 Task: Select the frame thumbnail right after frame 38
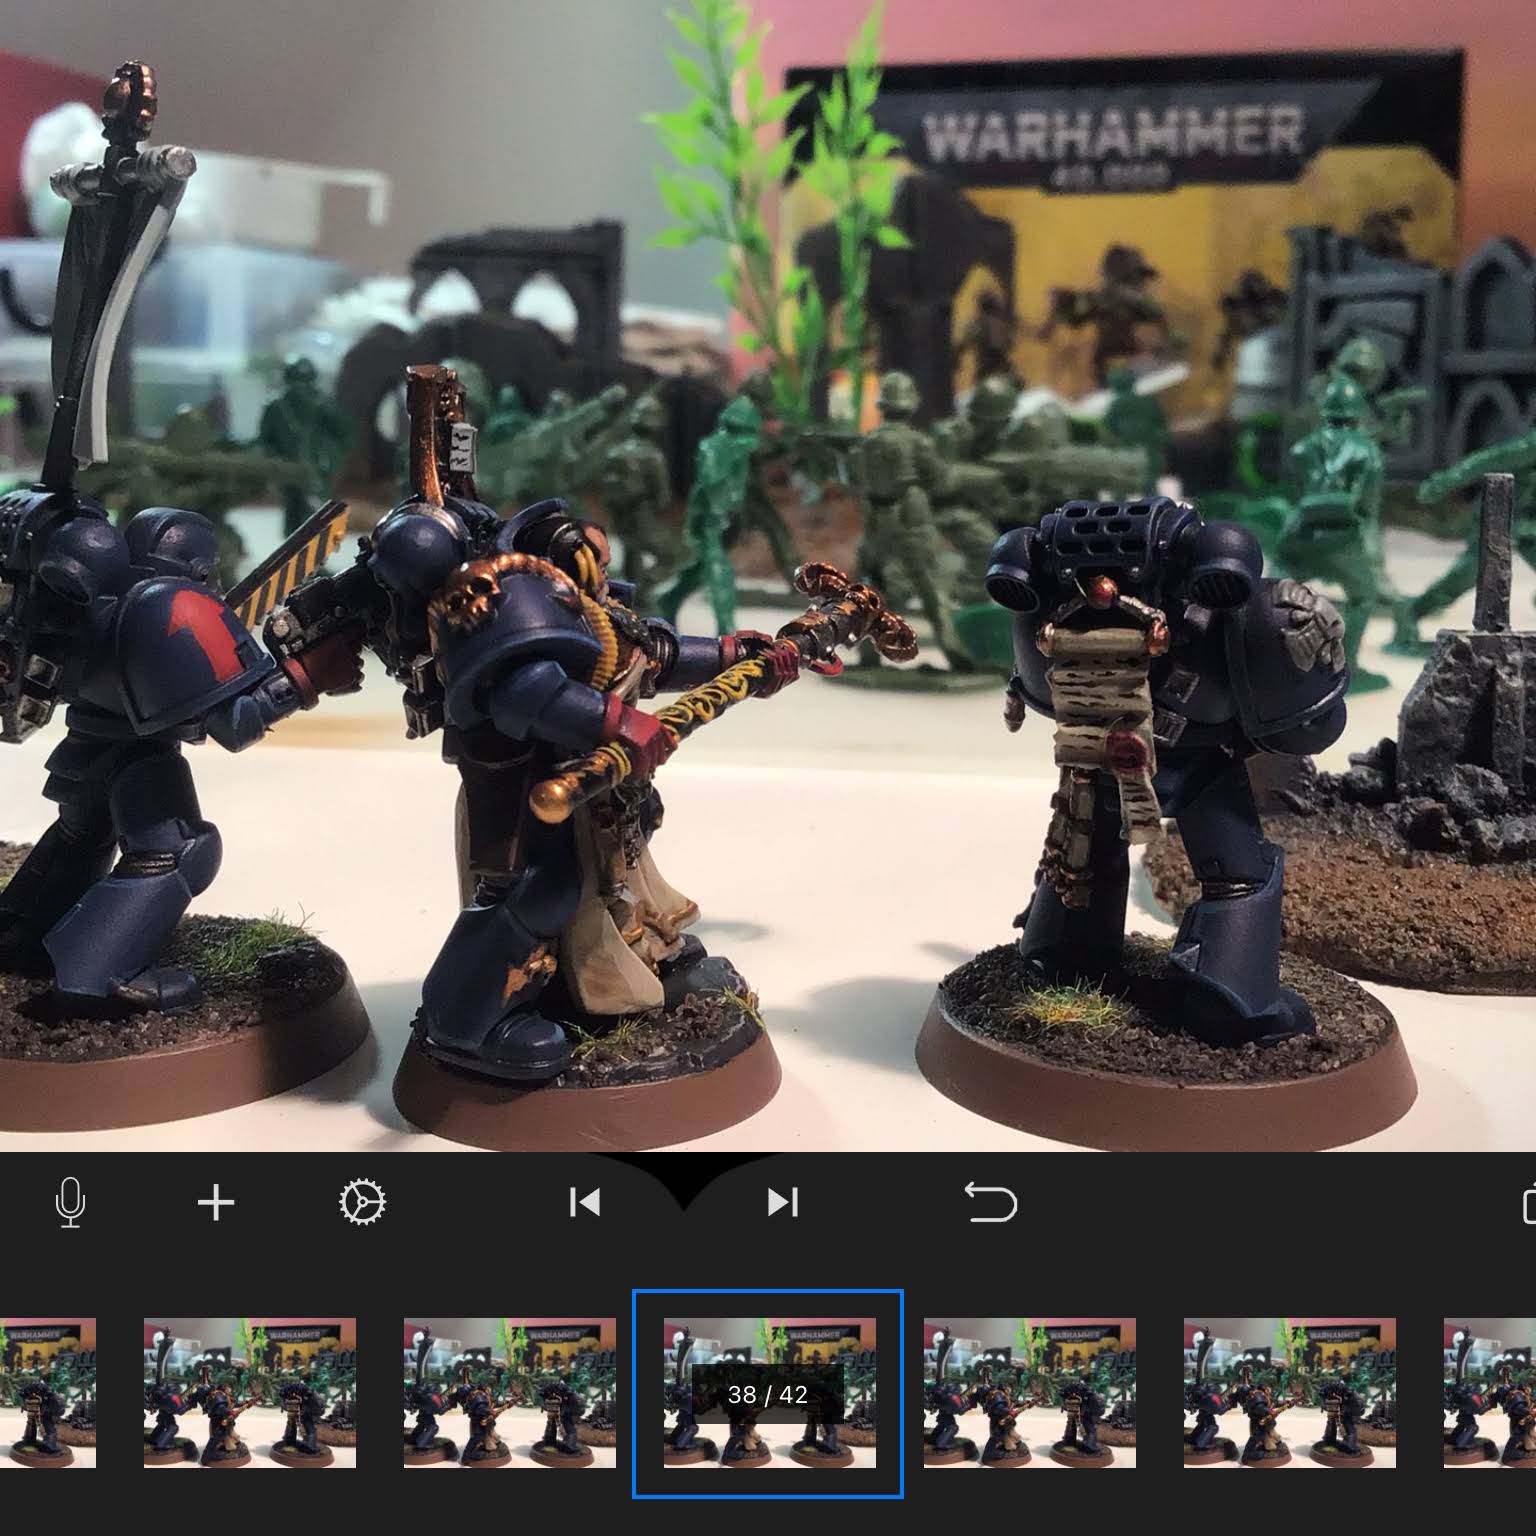coord(1029,1393)
